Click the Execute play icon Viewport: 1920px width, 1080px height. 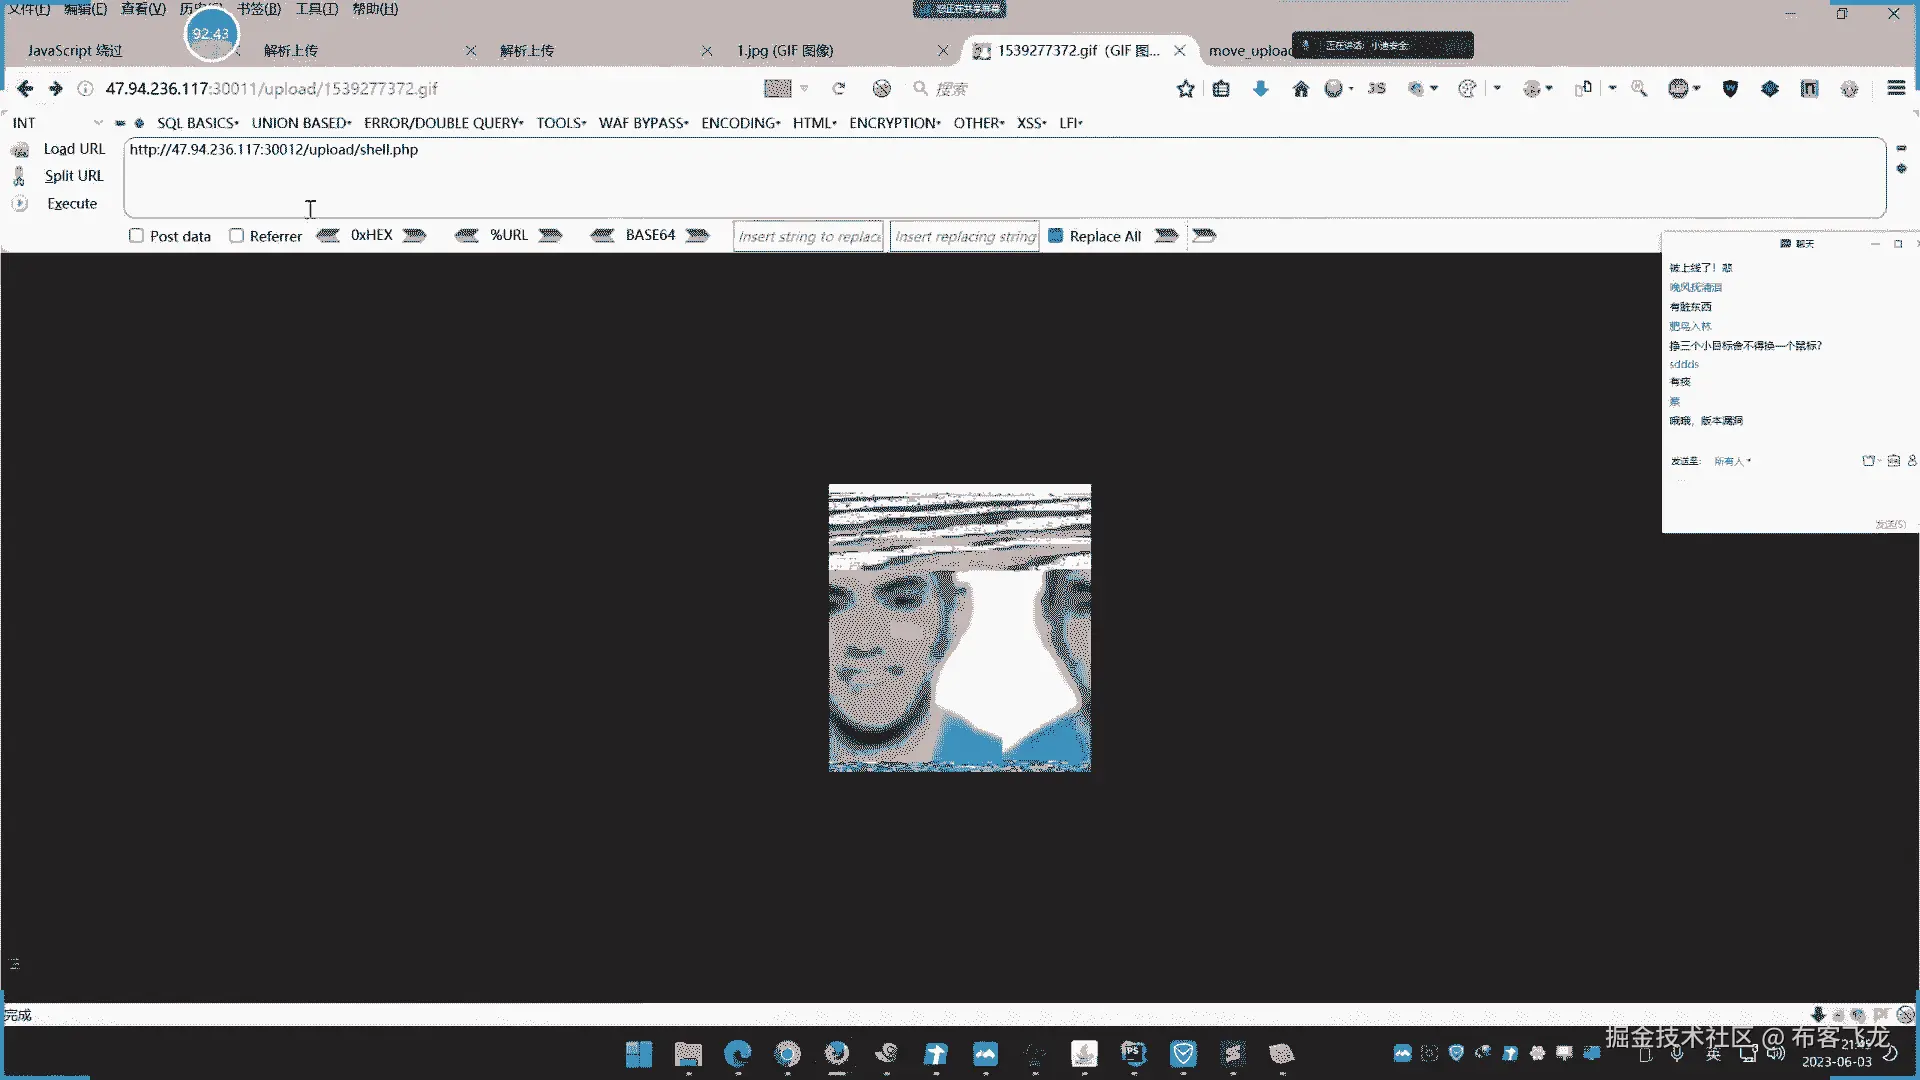point(20,204)
